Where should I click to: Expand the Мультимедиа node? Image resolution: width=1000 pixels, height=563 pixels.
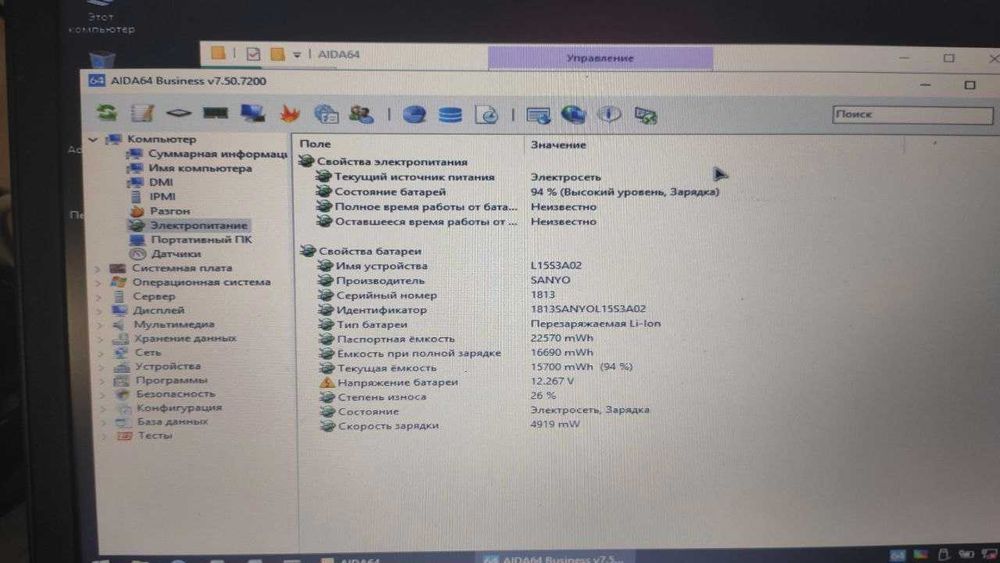100,325
